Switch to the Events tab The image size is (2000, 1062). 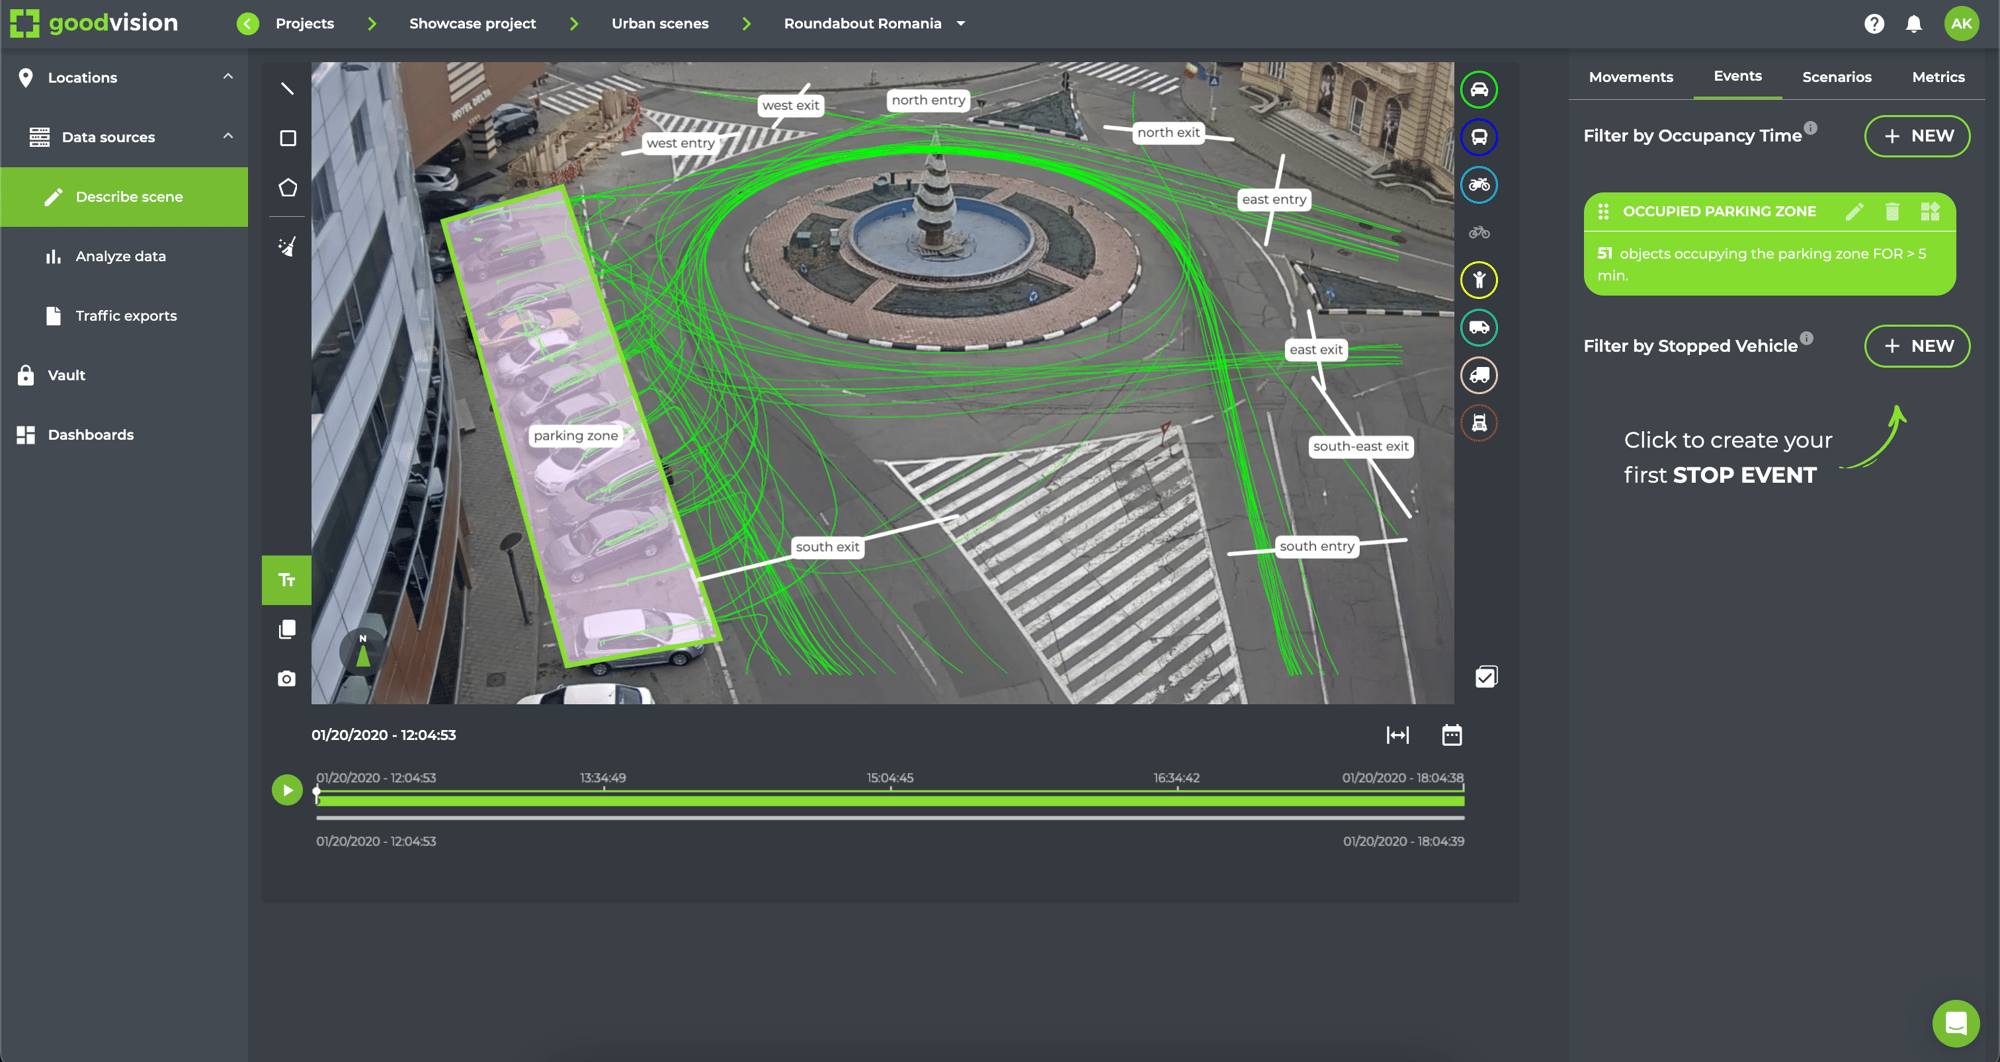click(x=1737, y=76)
